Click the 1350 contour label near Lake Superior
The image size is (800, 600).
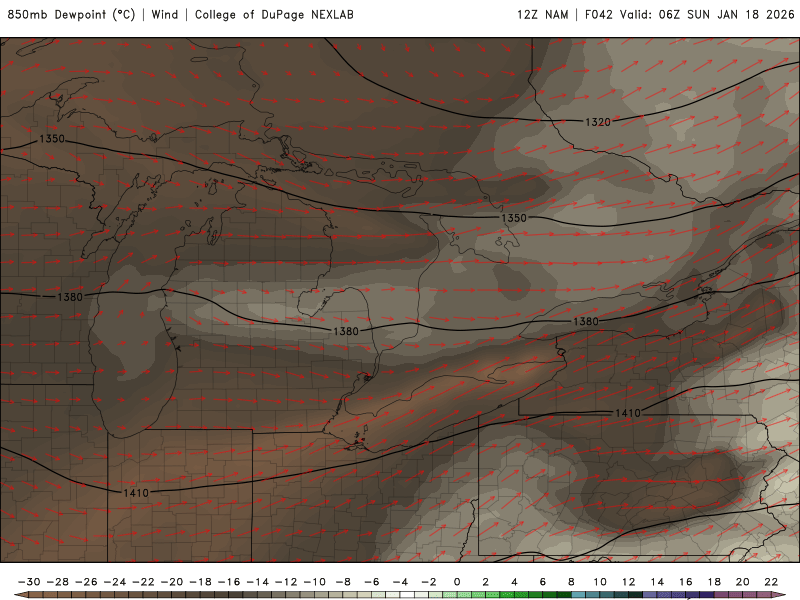click(x=52, y=139)
